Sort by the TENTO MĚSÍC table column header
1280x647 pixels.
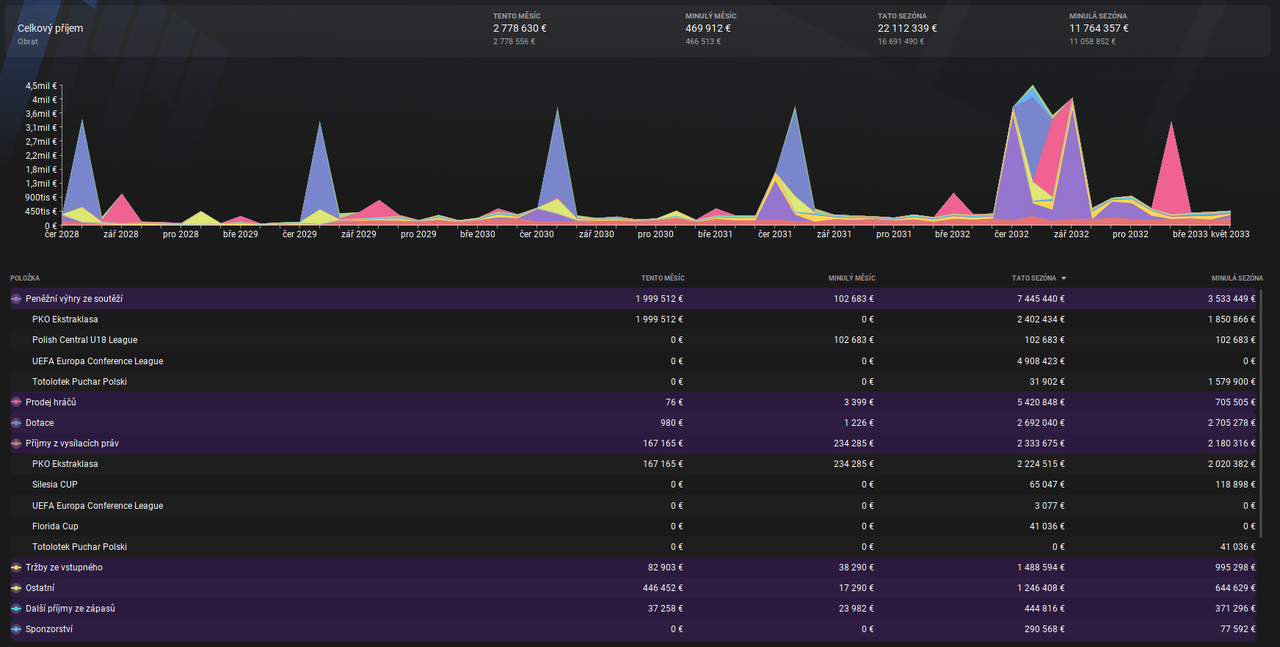pos(663,278)
